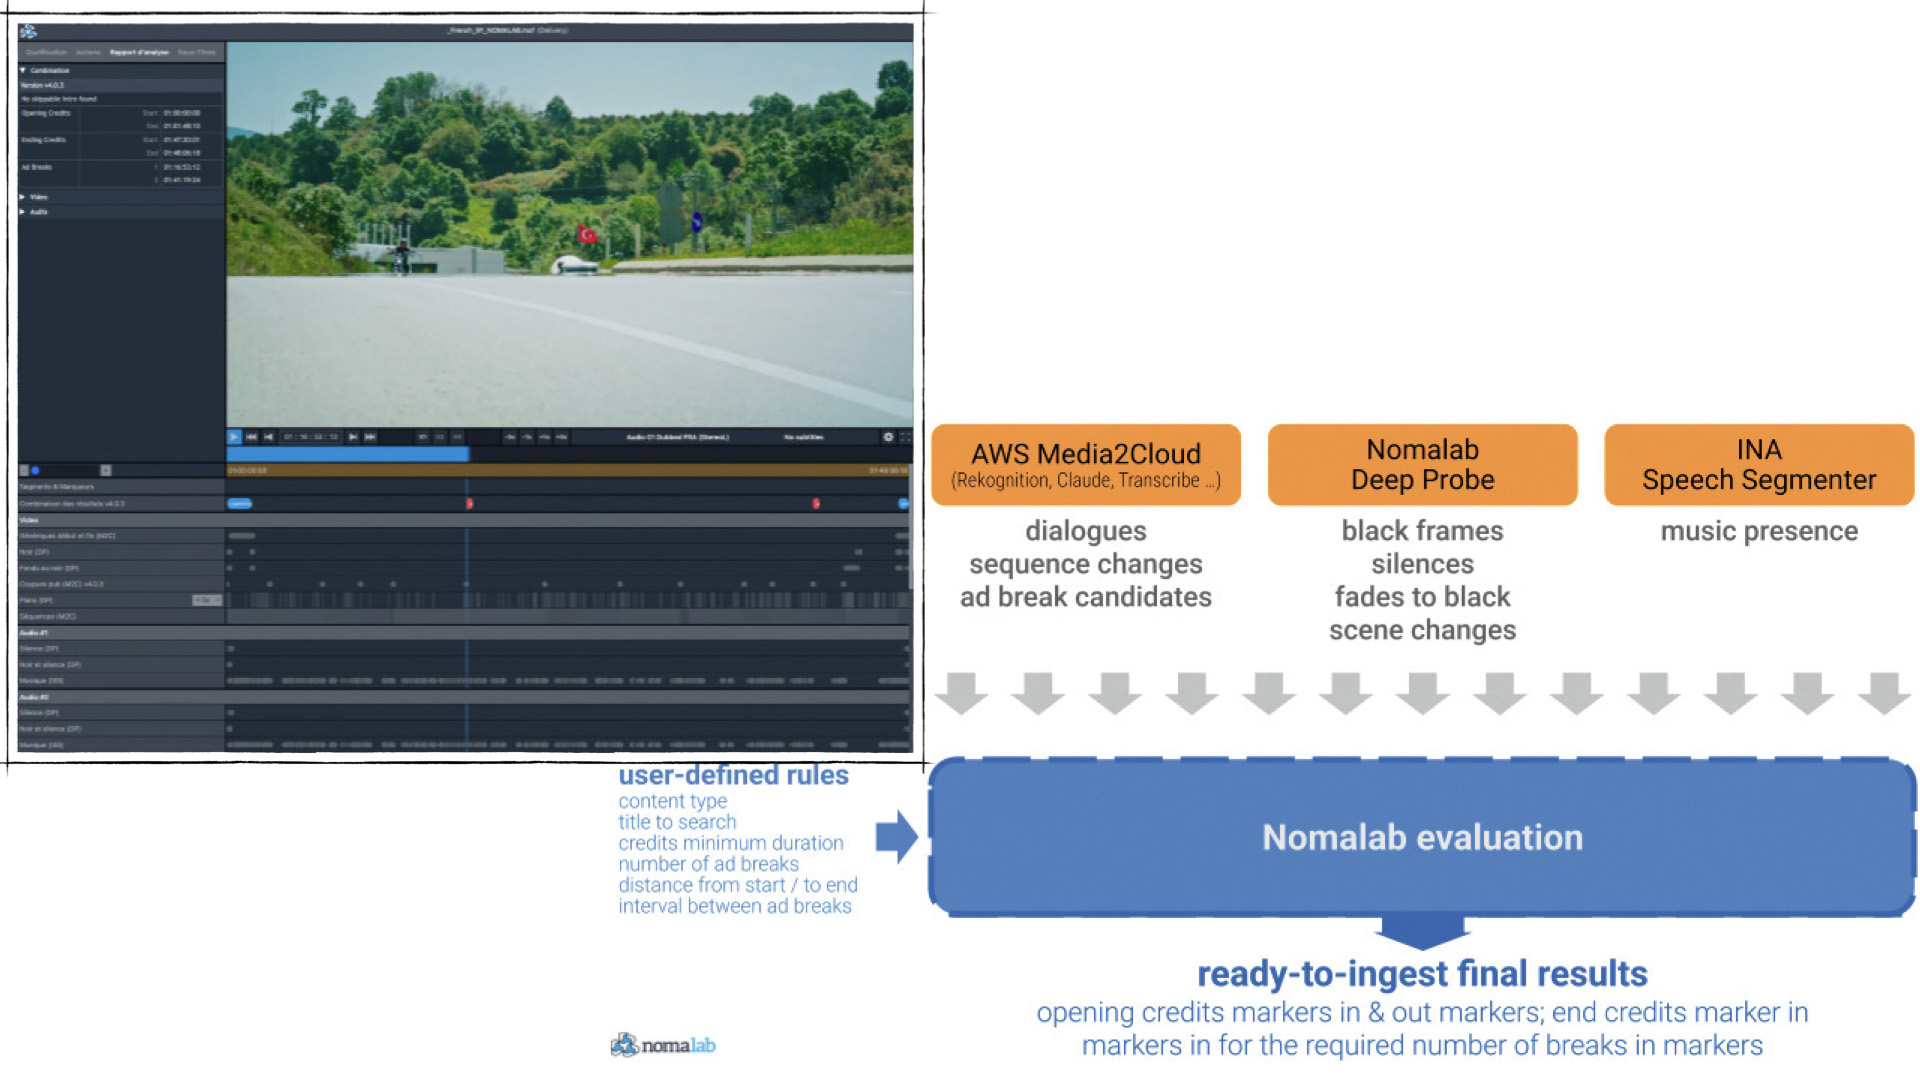Expand the Audio report section
The width and height of the screenshot is (1920, 1080).
[23, 212]
